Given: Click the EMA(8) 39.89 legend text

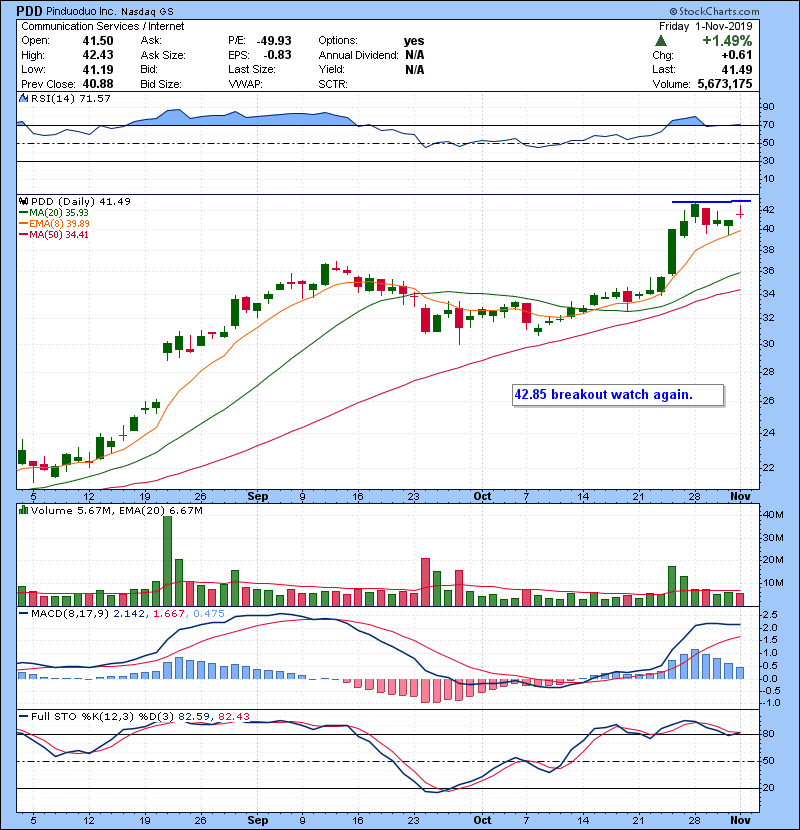Looking at the screenshot, I should click(x=59, y=223).
